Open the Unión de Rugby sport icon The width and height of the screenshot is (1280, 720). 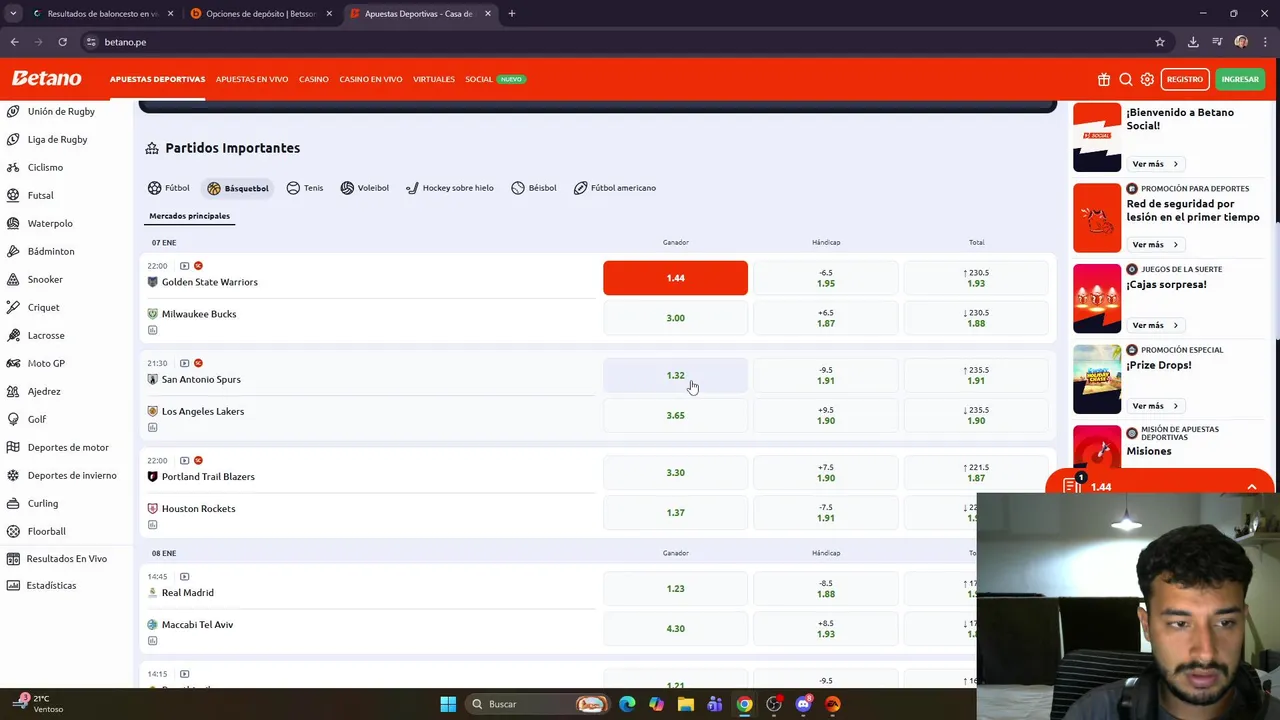pyautogui.click(x=13, y=111)
